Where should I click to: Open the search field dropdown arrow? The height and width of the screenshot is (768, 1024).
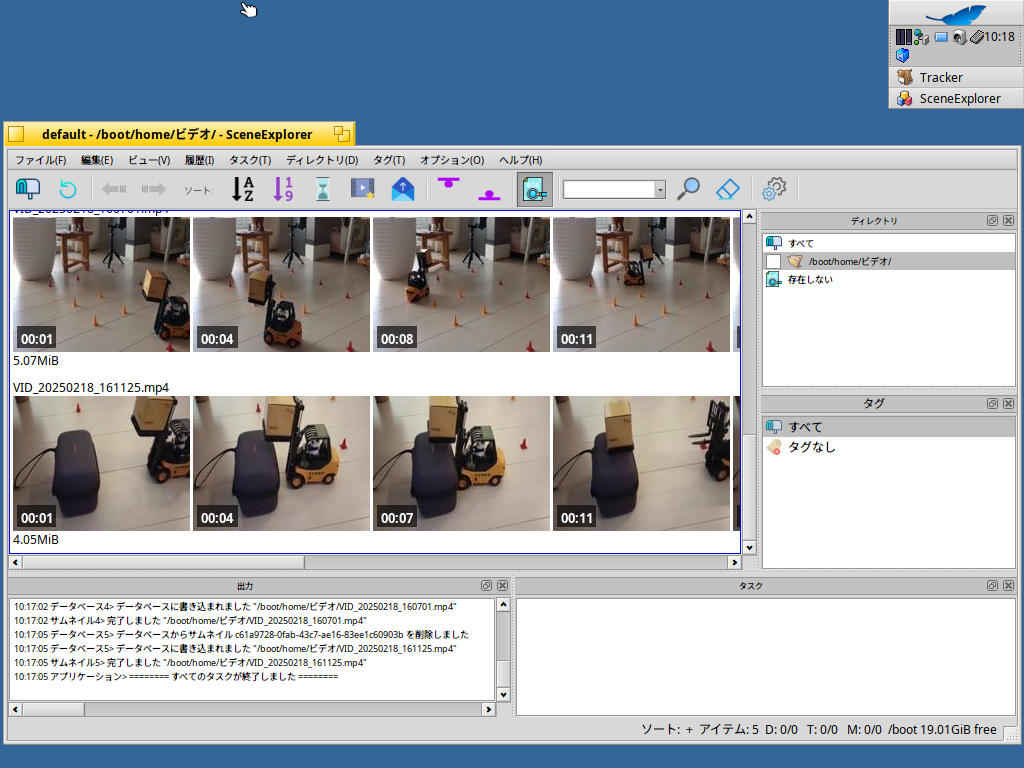coord(660,189)
